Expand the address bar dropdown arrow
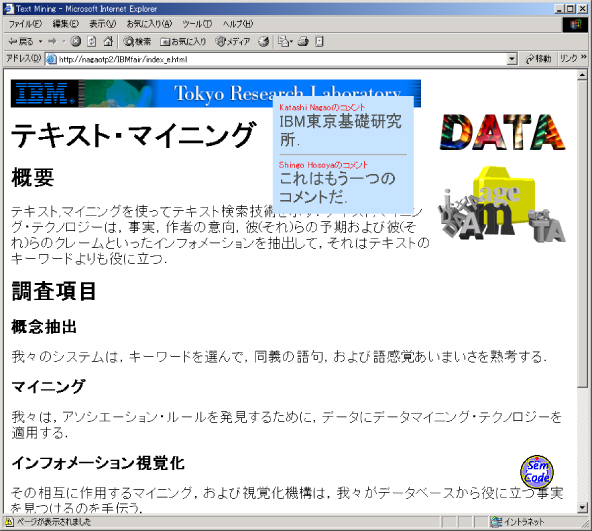Image resolution: width=592 pixels, height=531 pixels. [512, 59]
